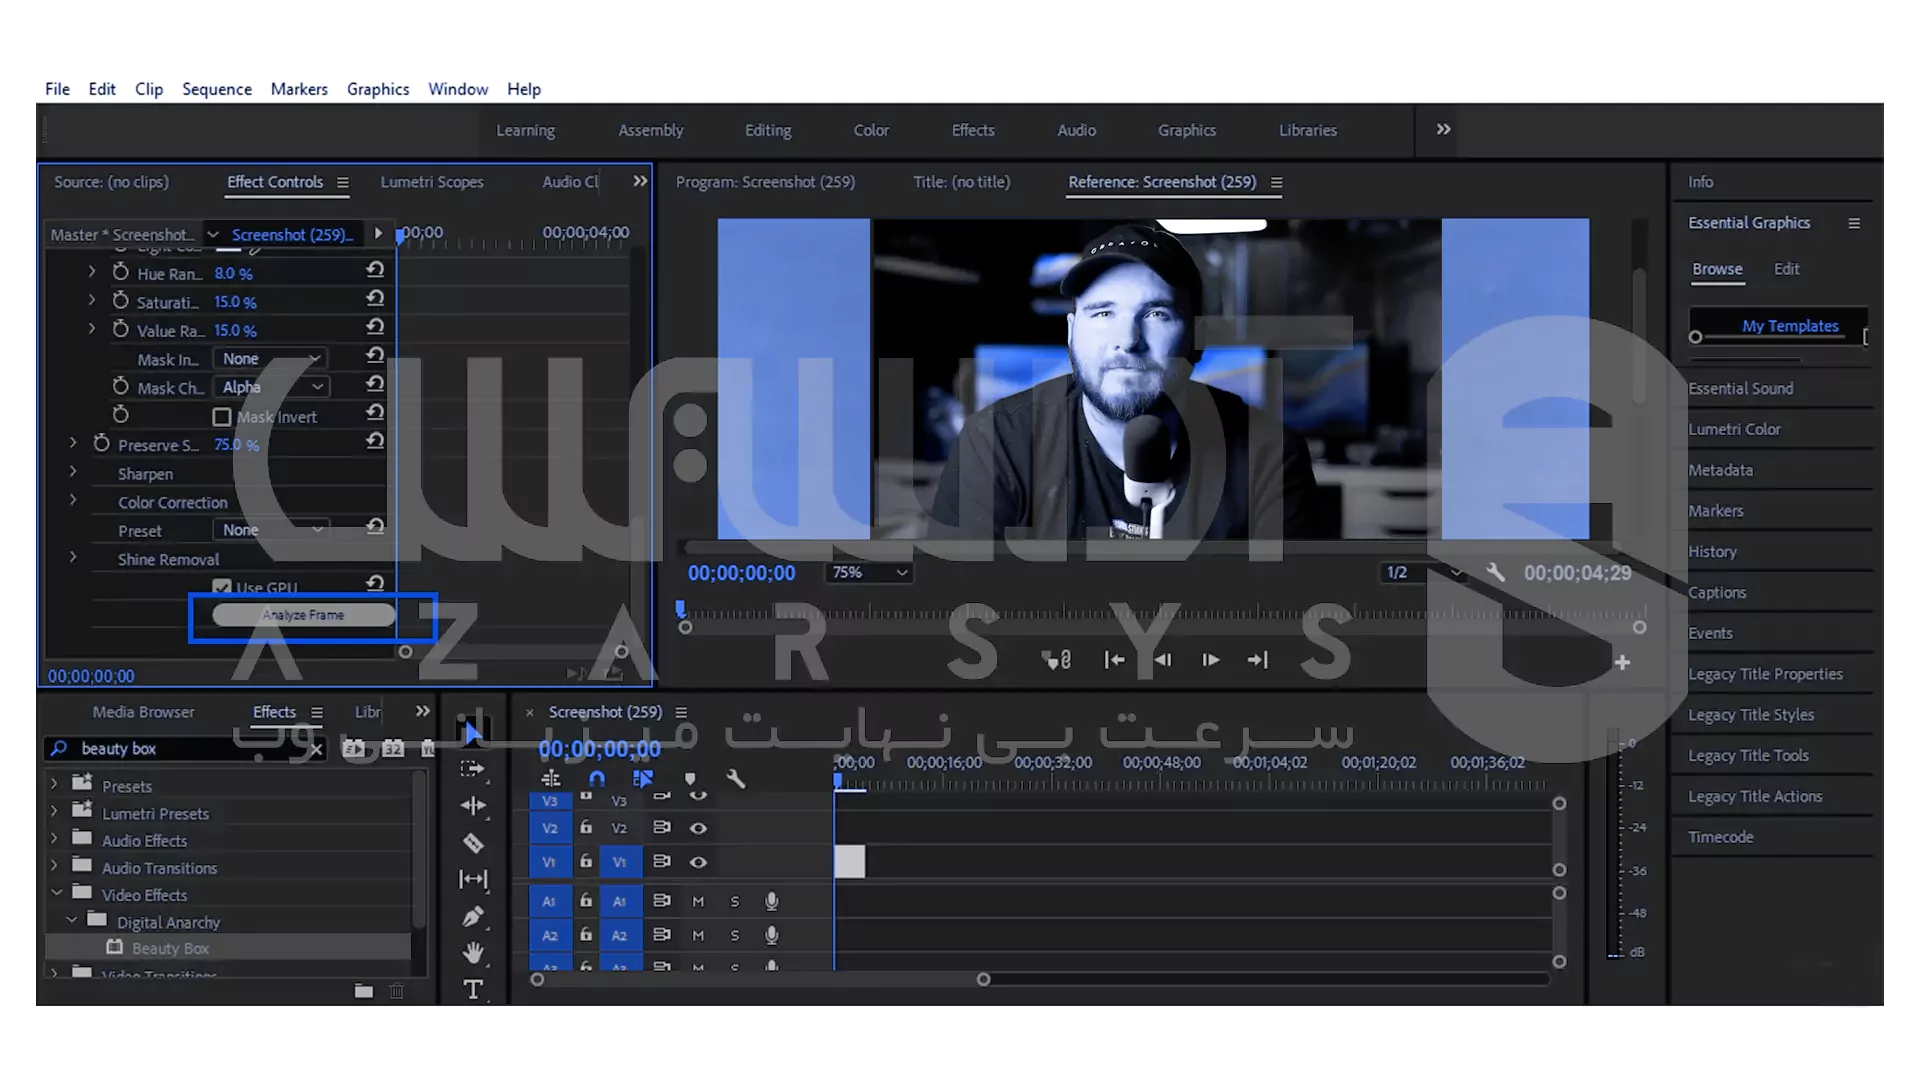Hide track V2 using the eye icon
This screenshot has height=1080, width=1920.
tap(698, 828)
